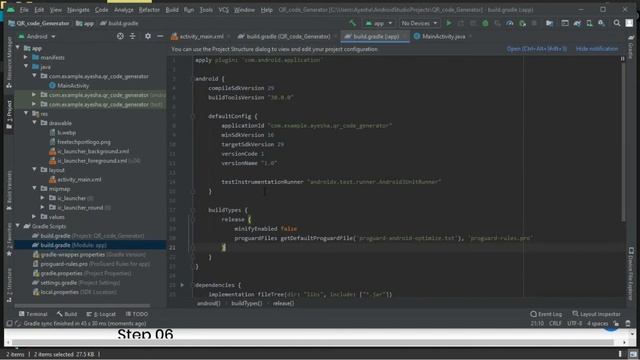Expand the values folder

[x=35, y=217]
